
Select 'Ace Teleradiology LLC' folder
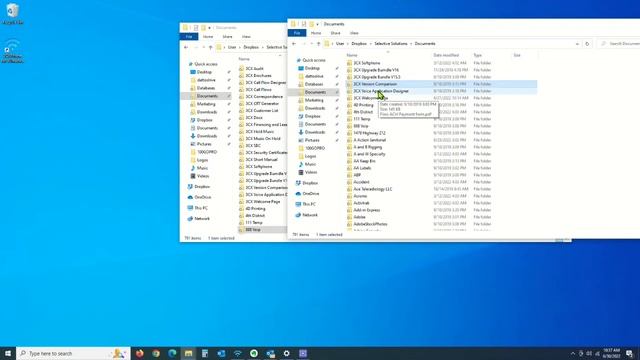tap(372, 189)
